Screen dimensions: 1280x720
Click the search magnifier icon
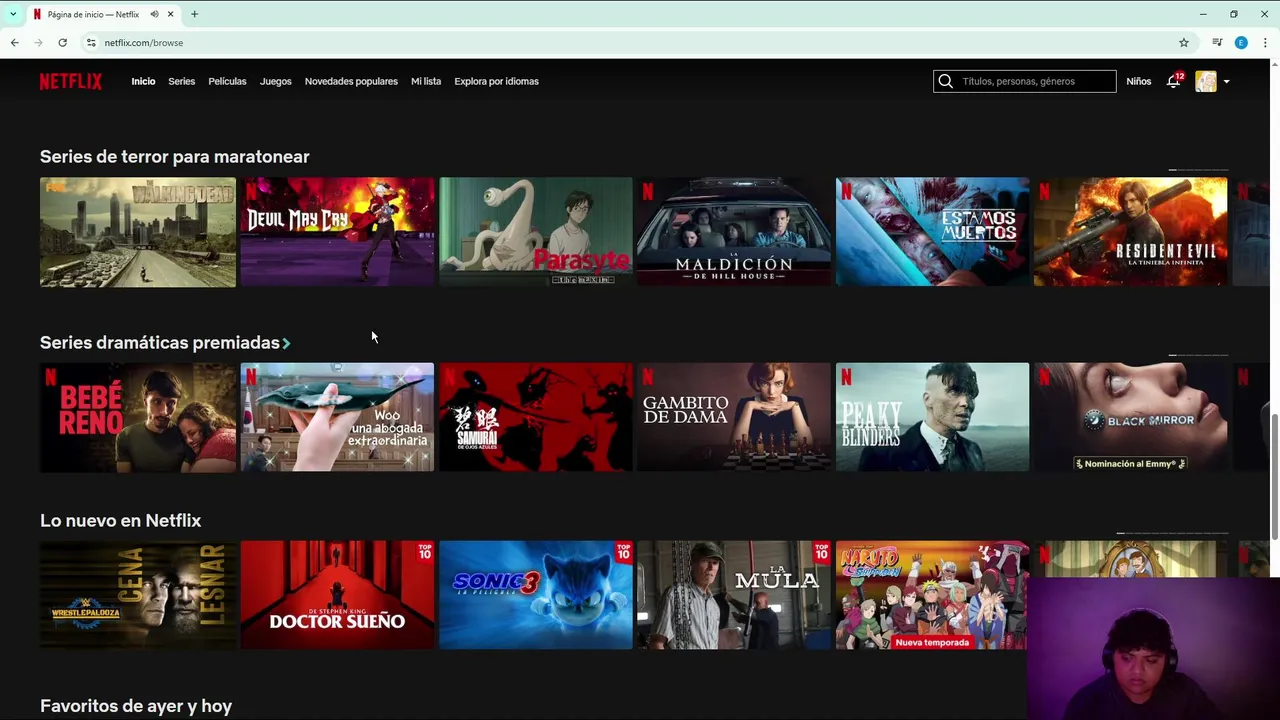946,81
